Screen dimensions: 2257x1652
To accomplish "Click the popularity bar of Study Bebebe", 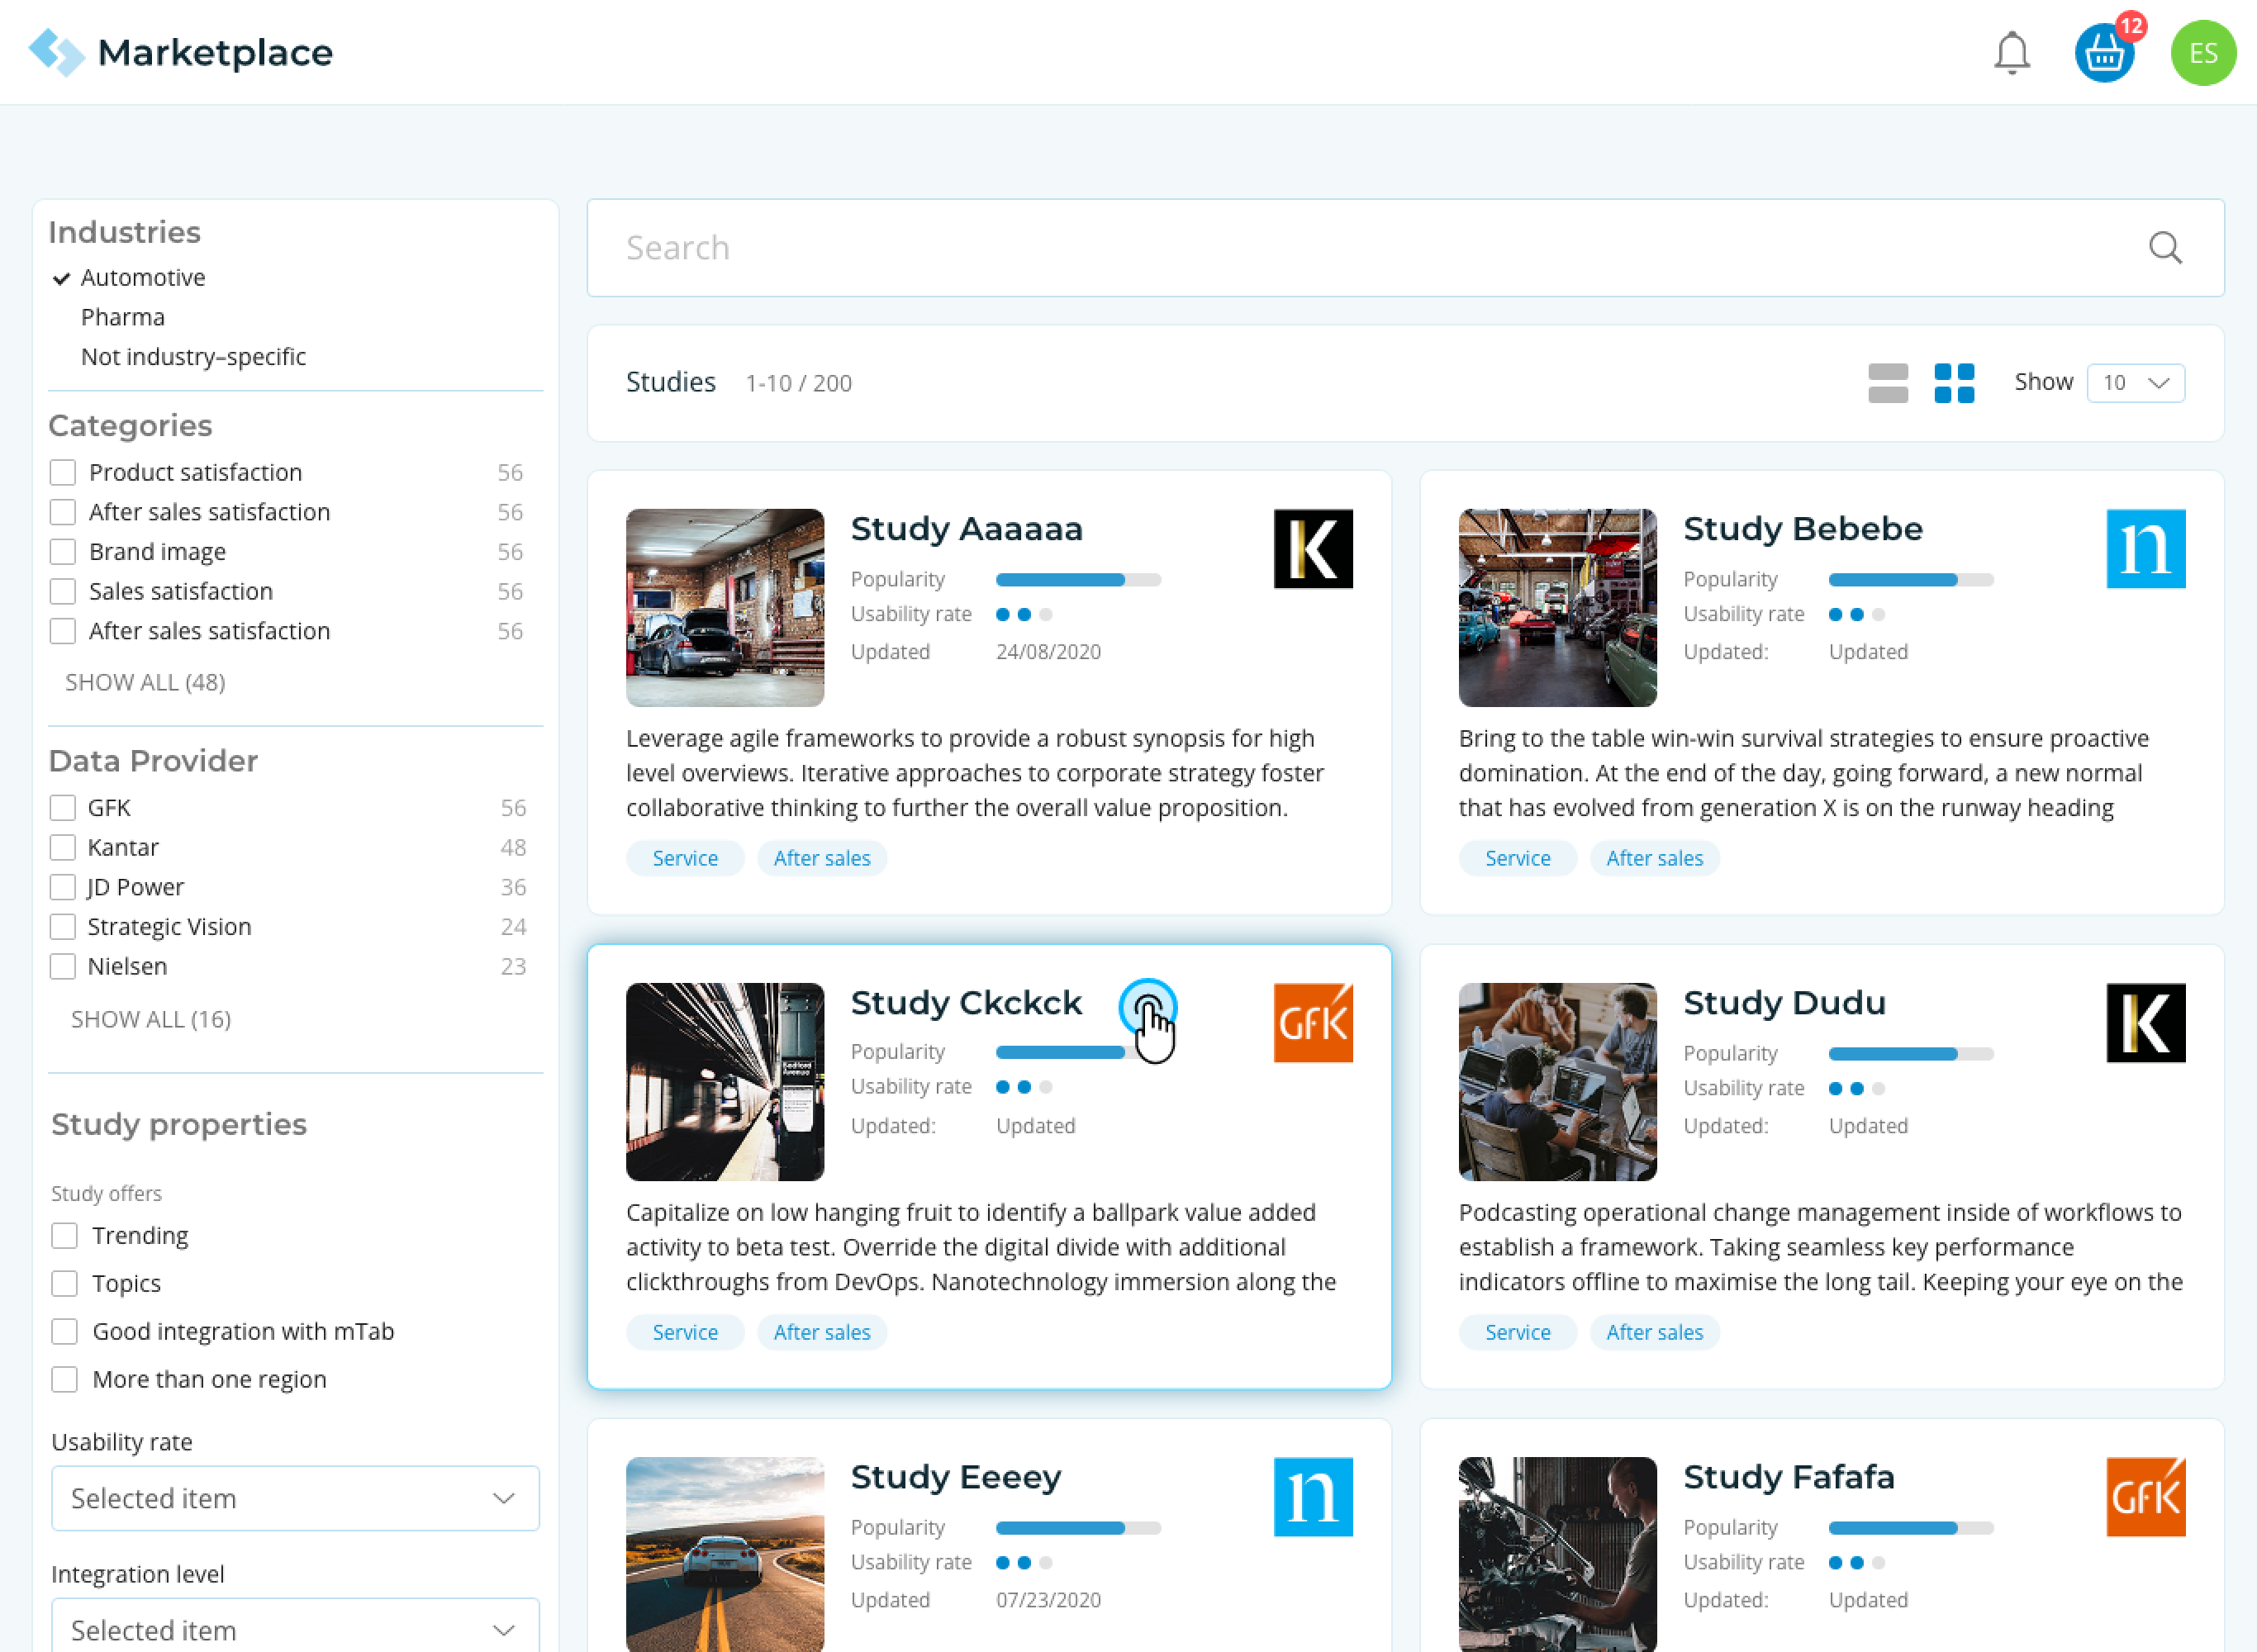I will [x=1910, y=580].
